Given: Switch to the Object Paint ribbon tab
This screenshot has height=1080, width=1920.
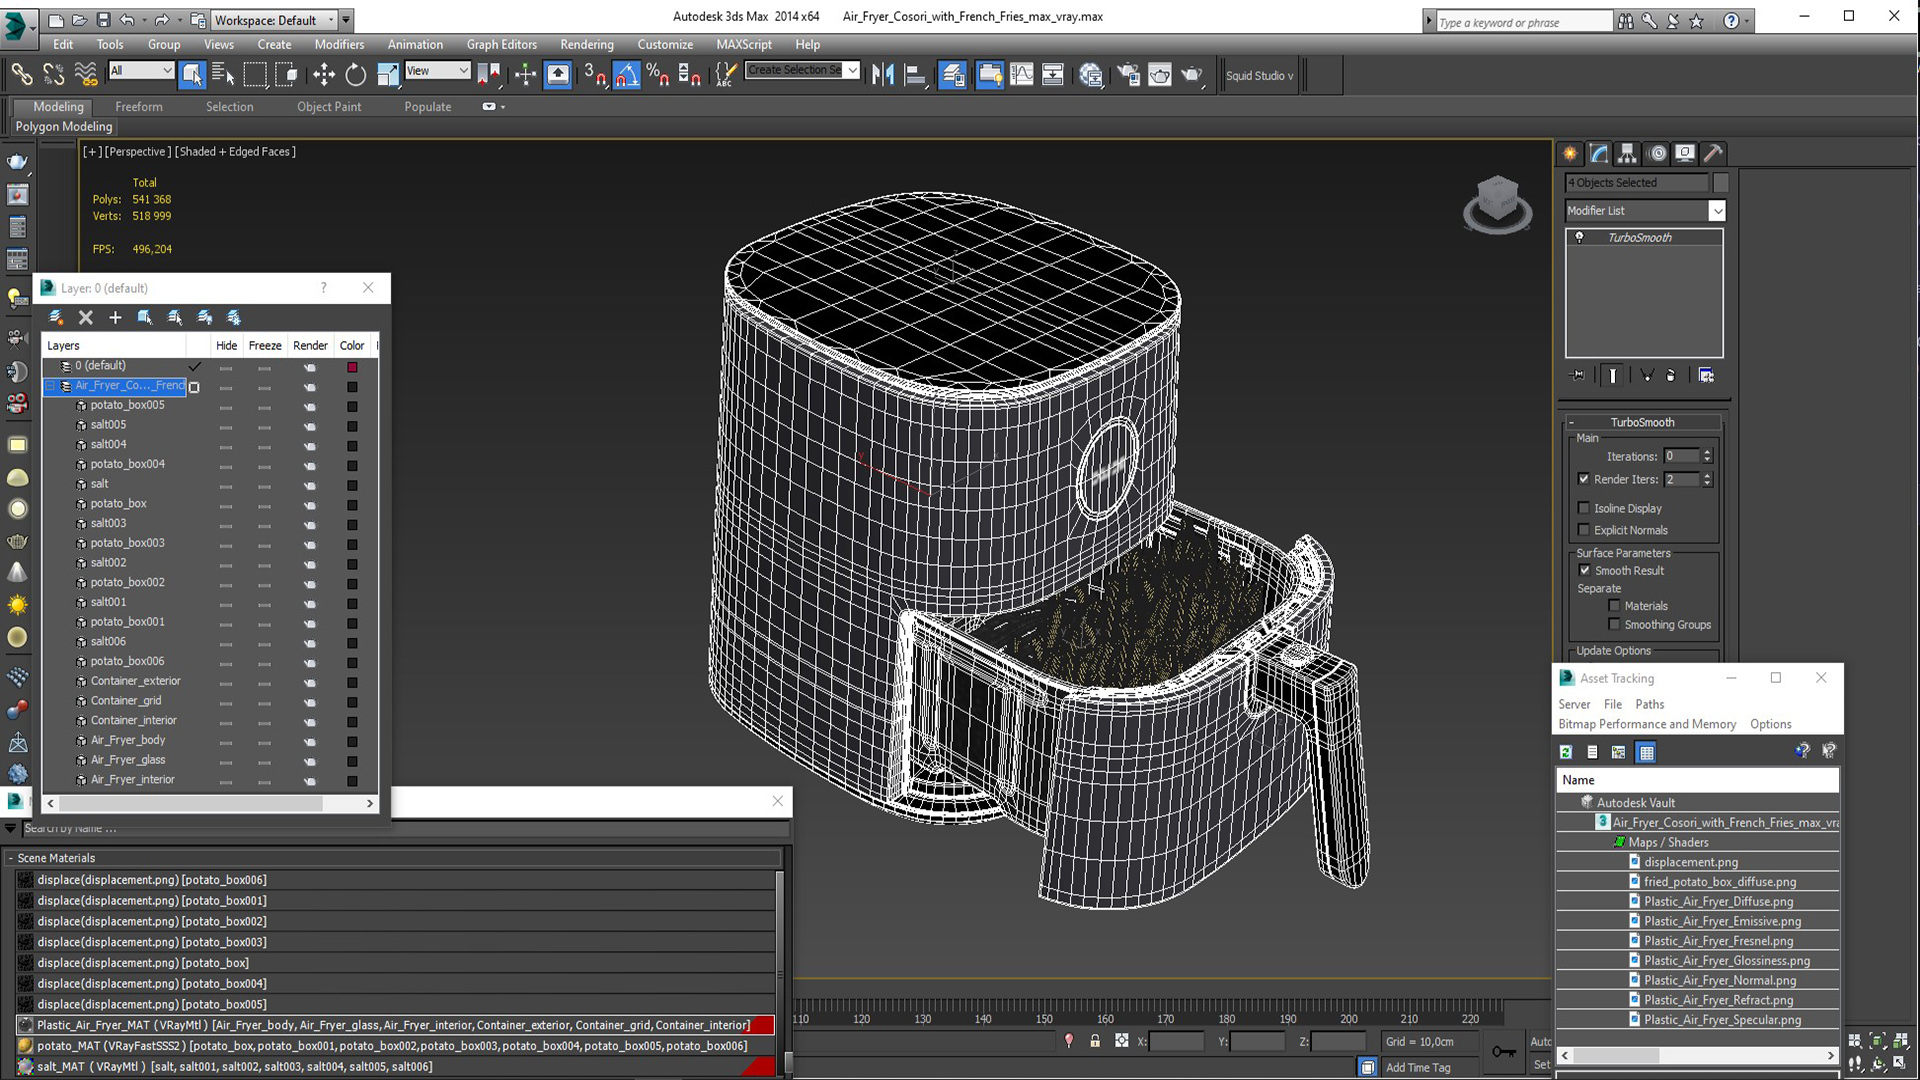Looking at the screenshot, I should [329, 106].
